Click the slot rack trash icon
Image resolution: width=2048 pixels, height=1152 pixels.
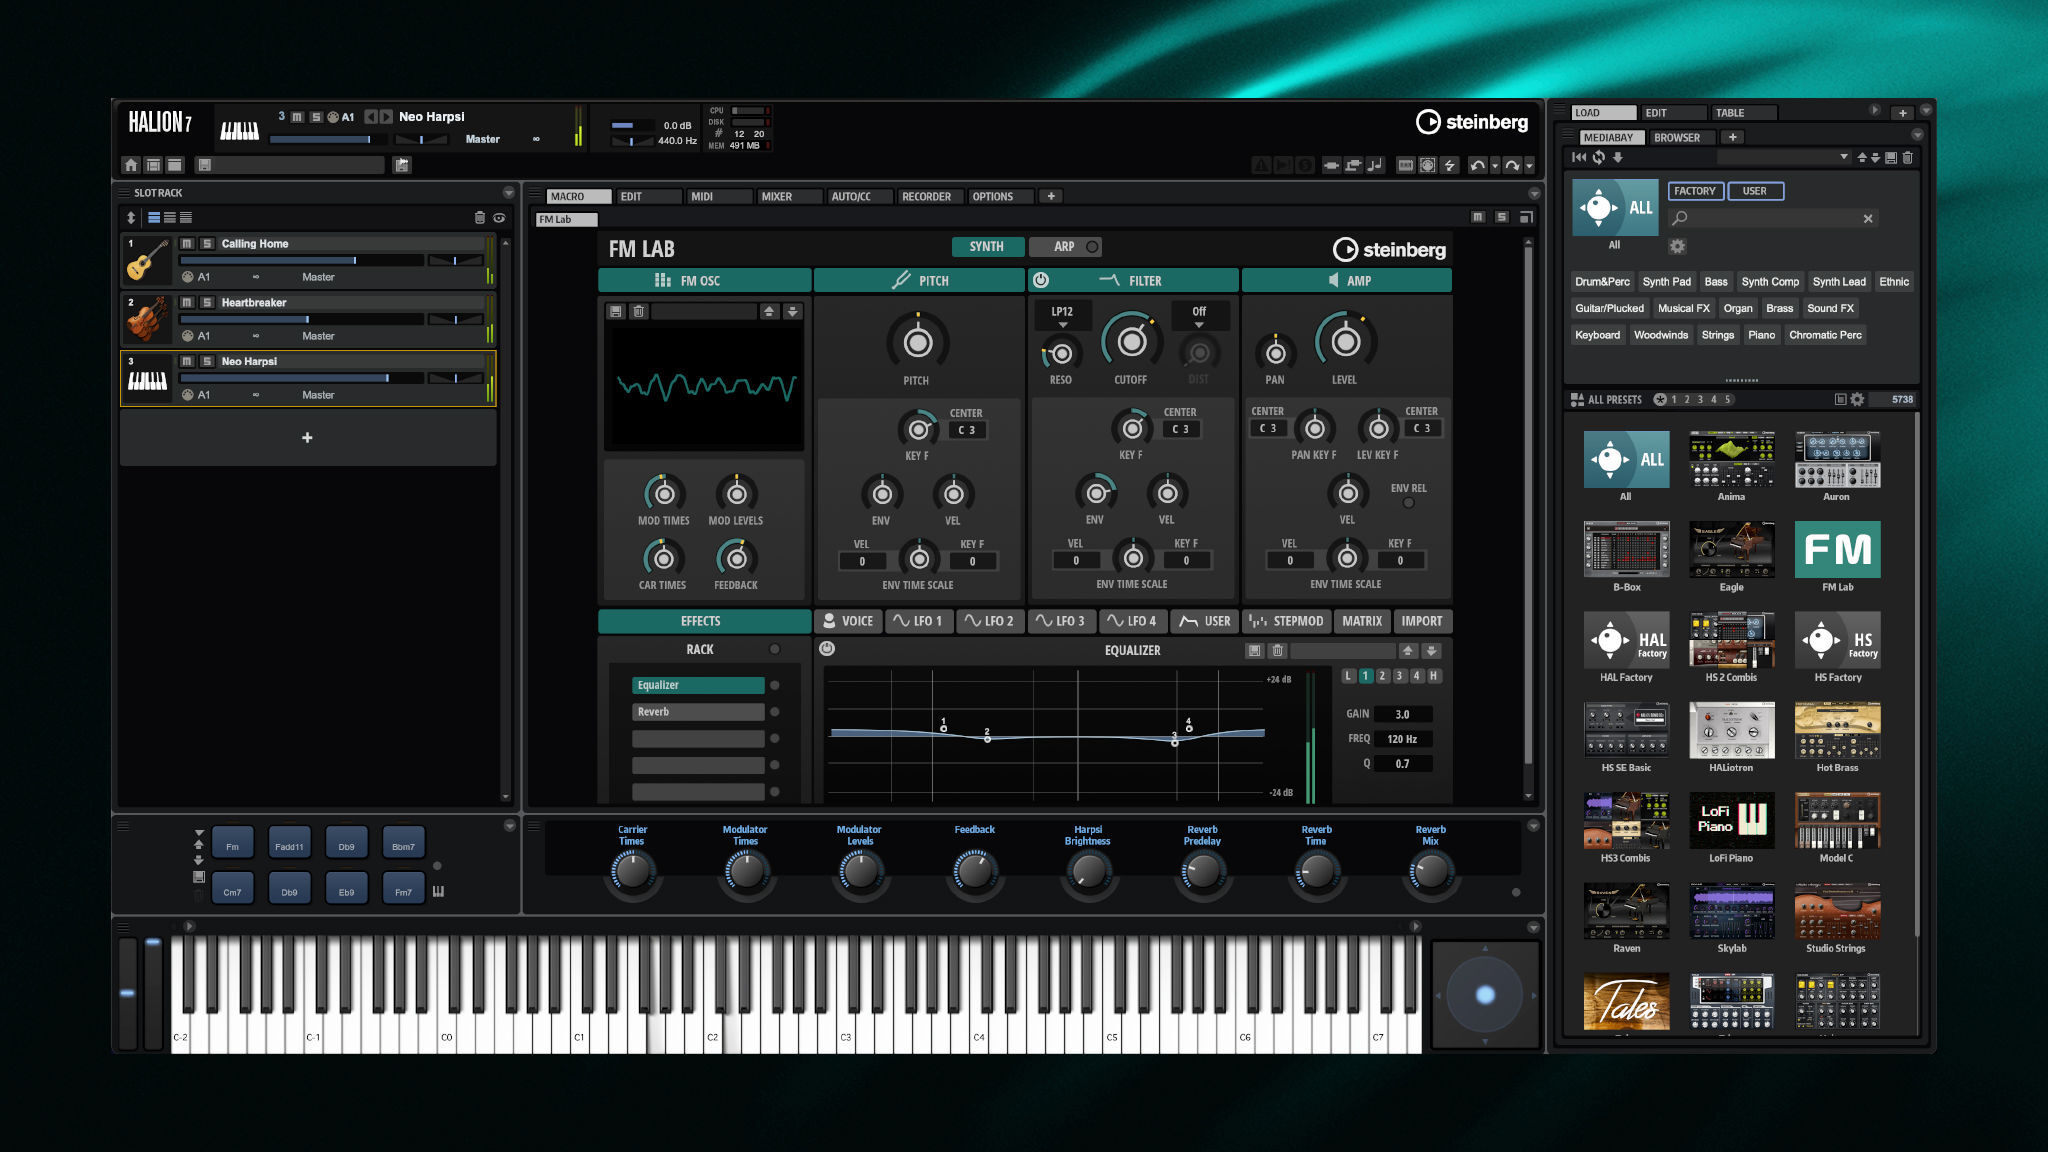479,217
